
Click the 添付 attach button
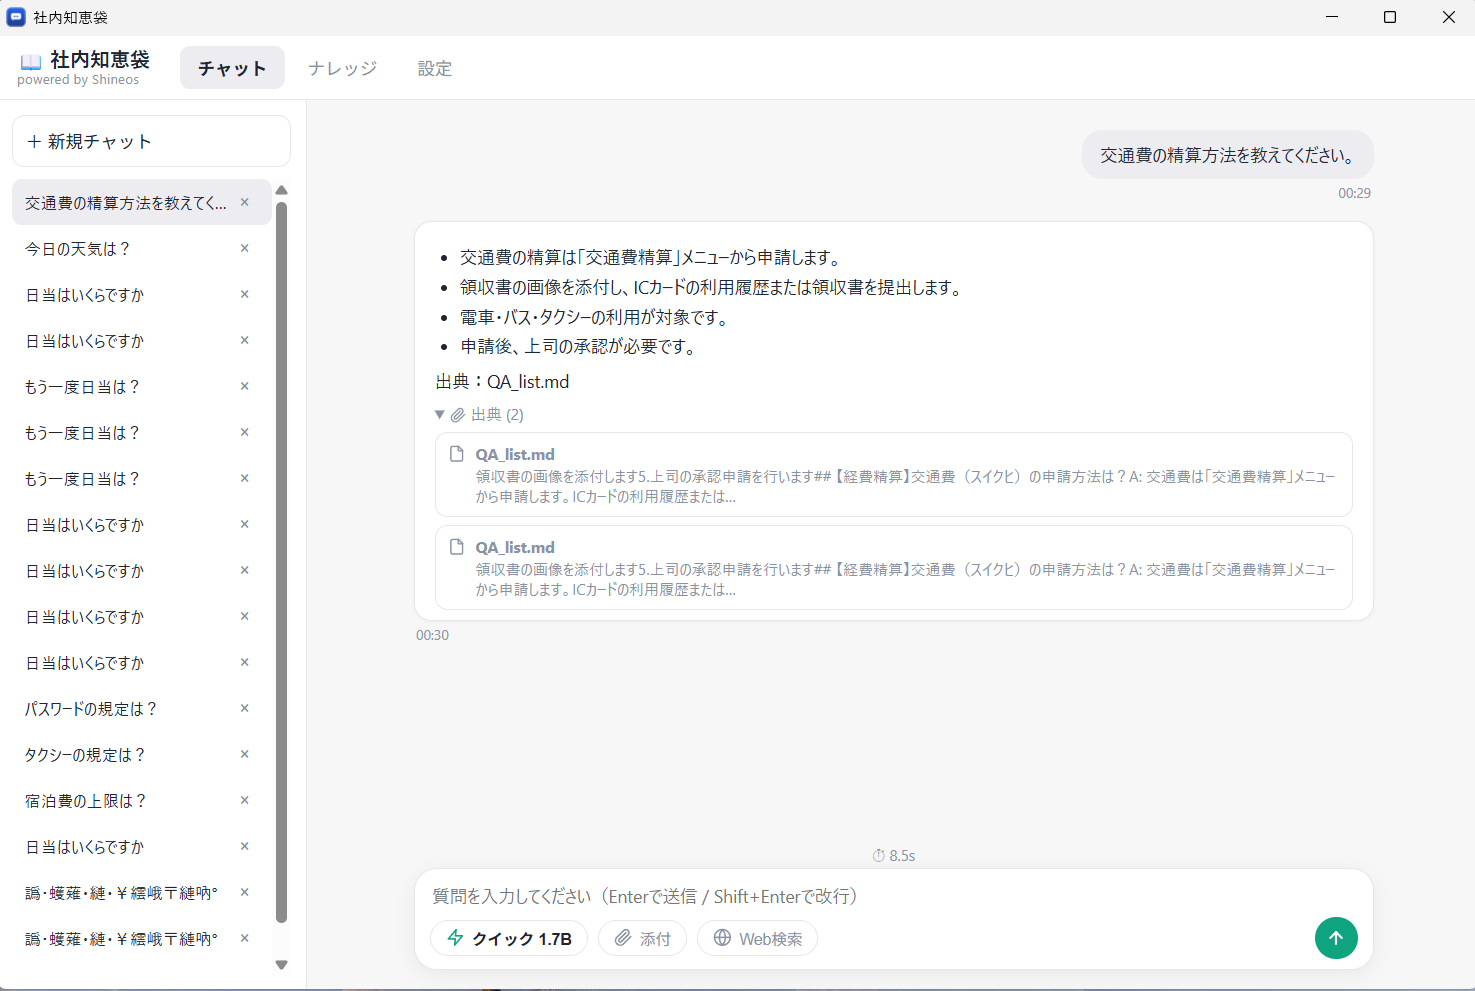(642, 938)
